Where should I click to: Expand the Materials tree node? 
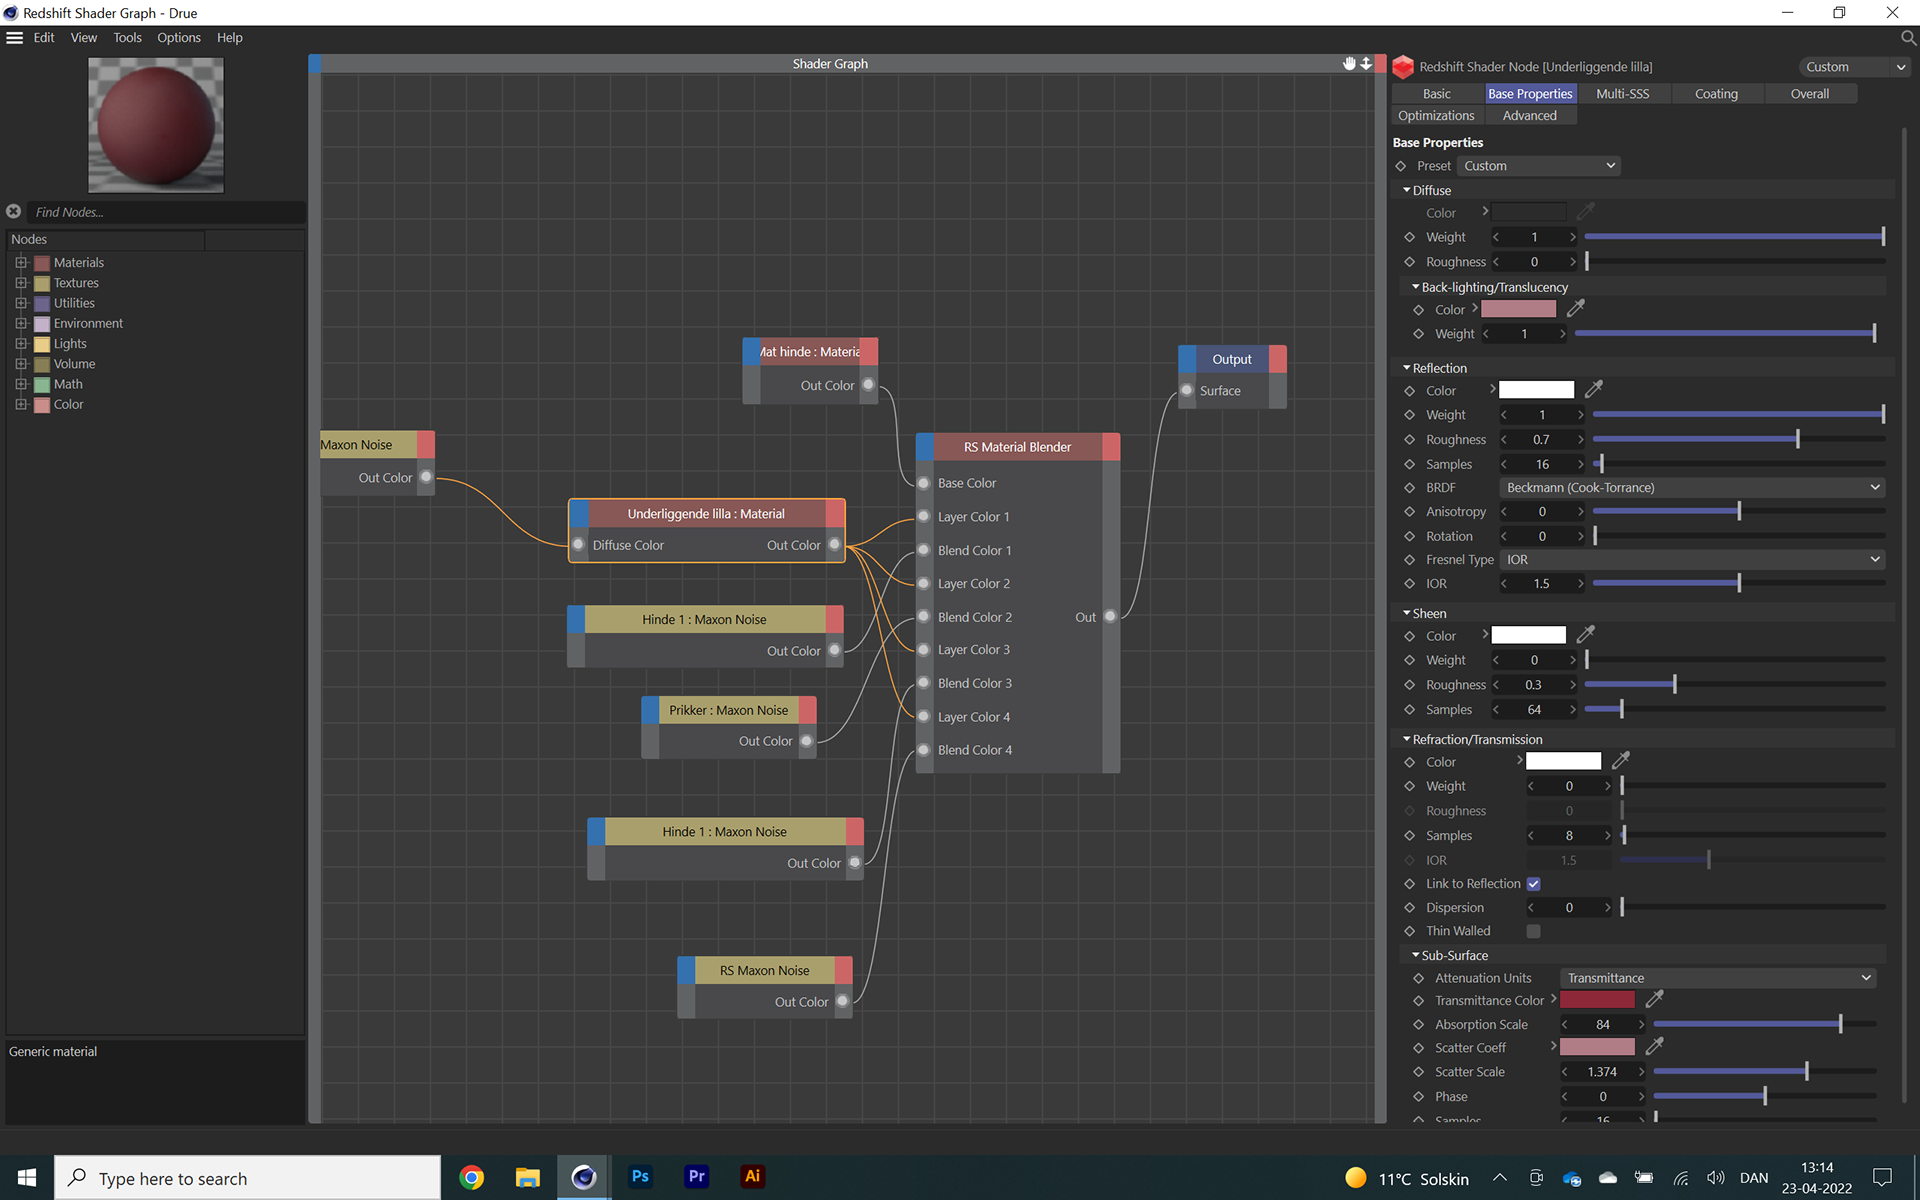coord(20,262)
